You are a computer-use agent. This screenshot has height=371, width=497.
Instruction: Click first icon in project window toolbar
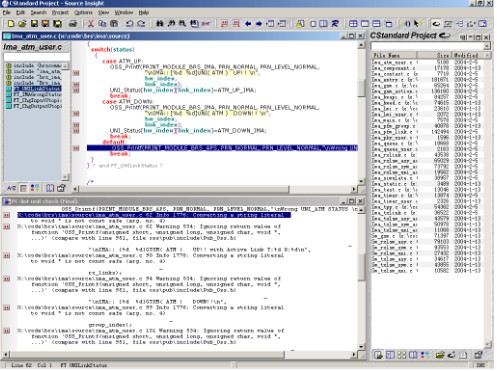click(x=378, y=355)
